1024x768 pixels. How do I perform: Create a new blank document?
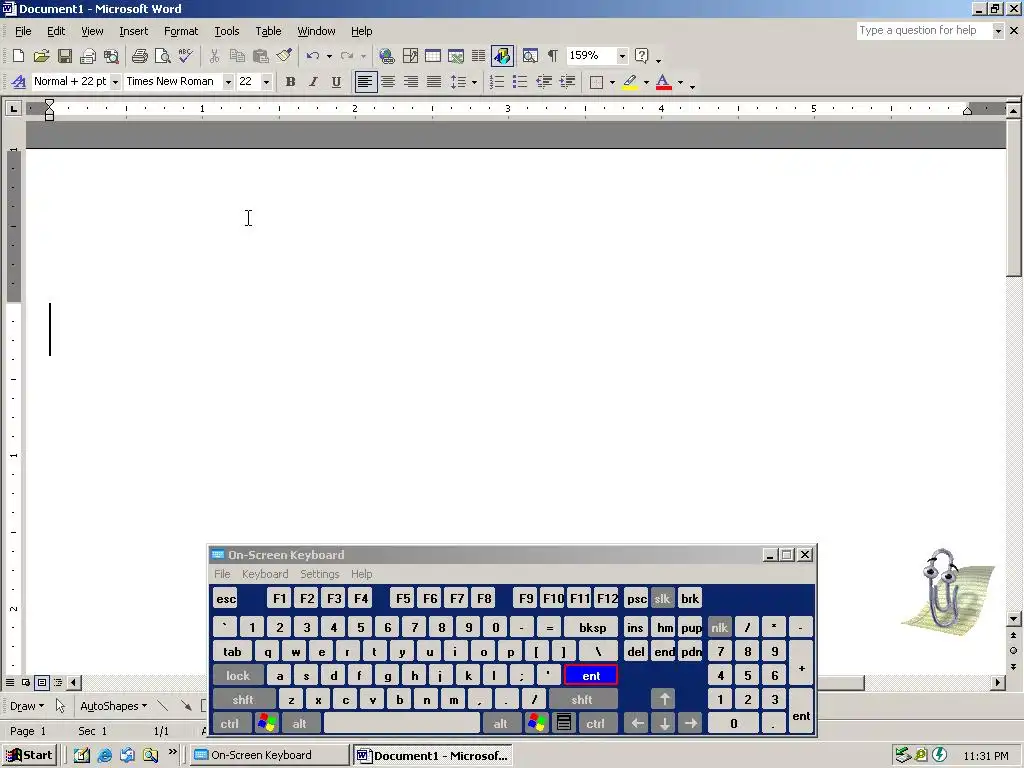18,56
